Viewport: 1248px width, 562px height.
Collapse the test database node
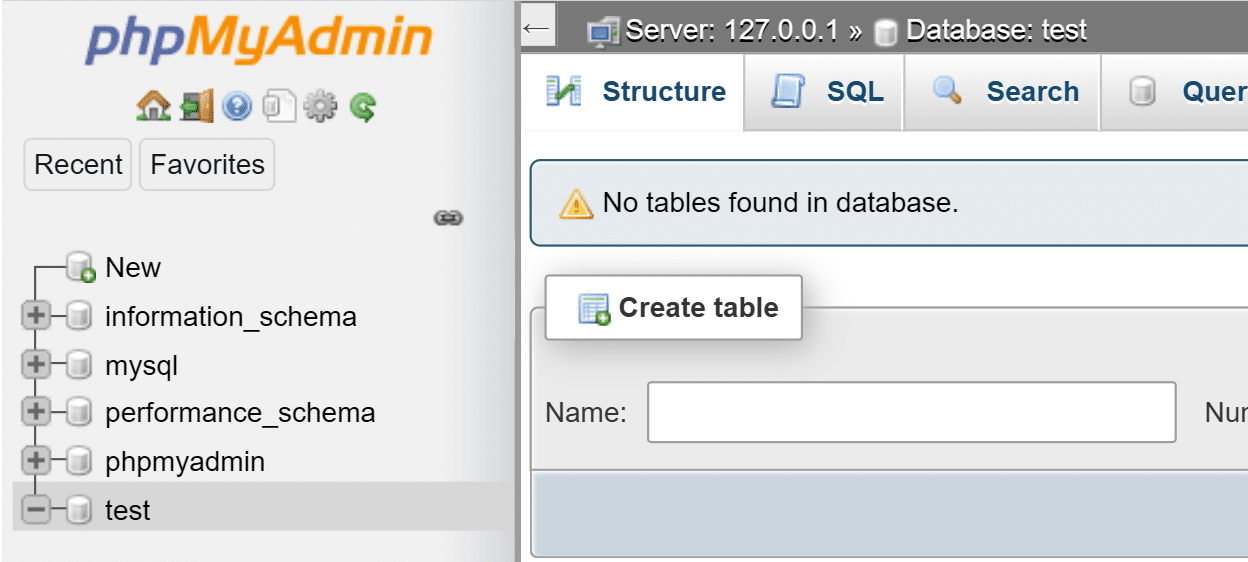tap(36, 510)
